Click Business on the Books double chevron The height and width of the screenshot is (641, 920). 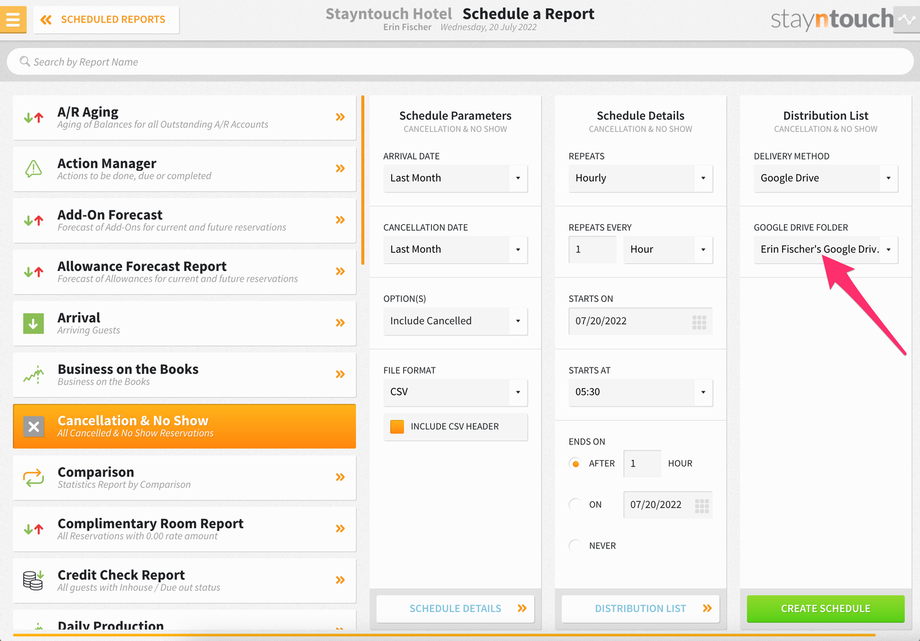pyautogui.click(x=340, y=374)
